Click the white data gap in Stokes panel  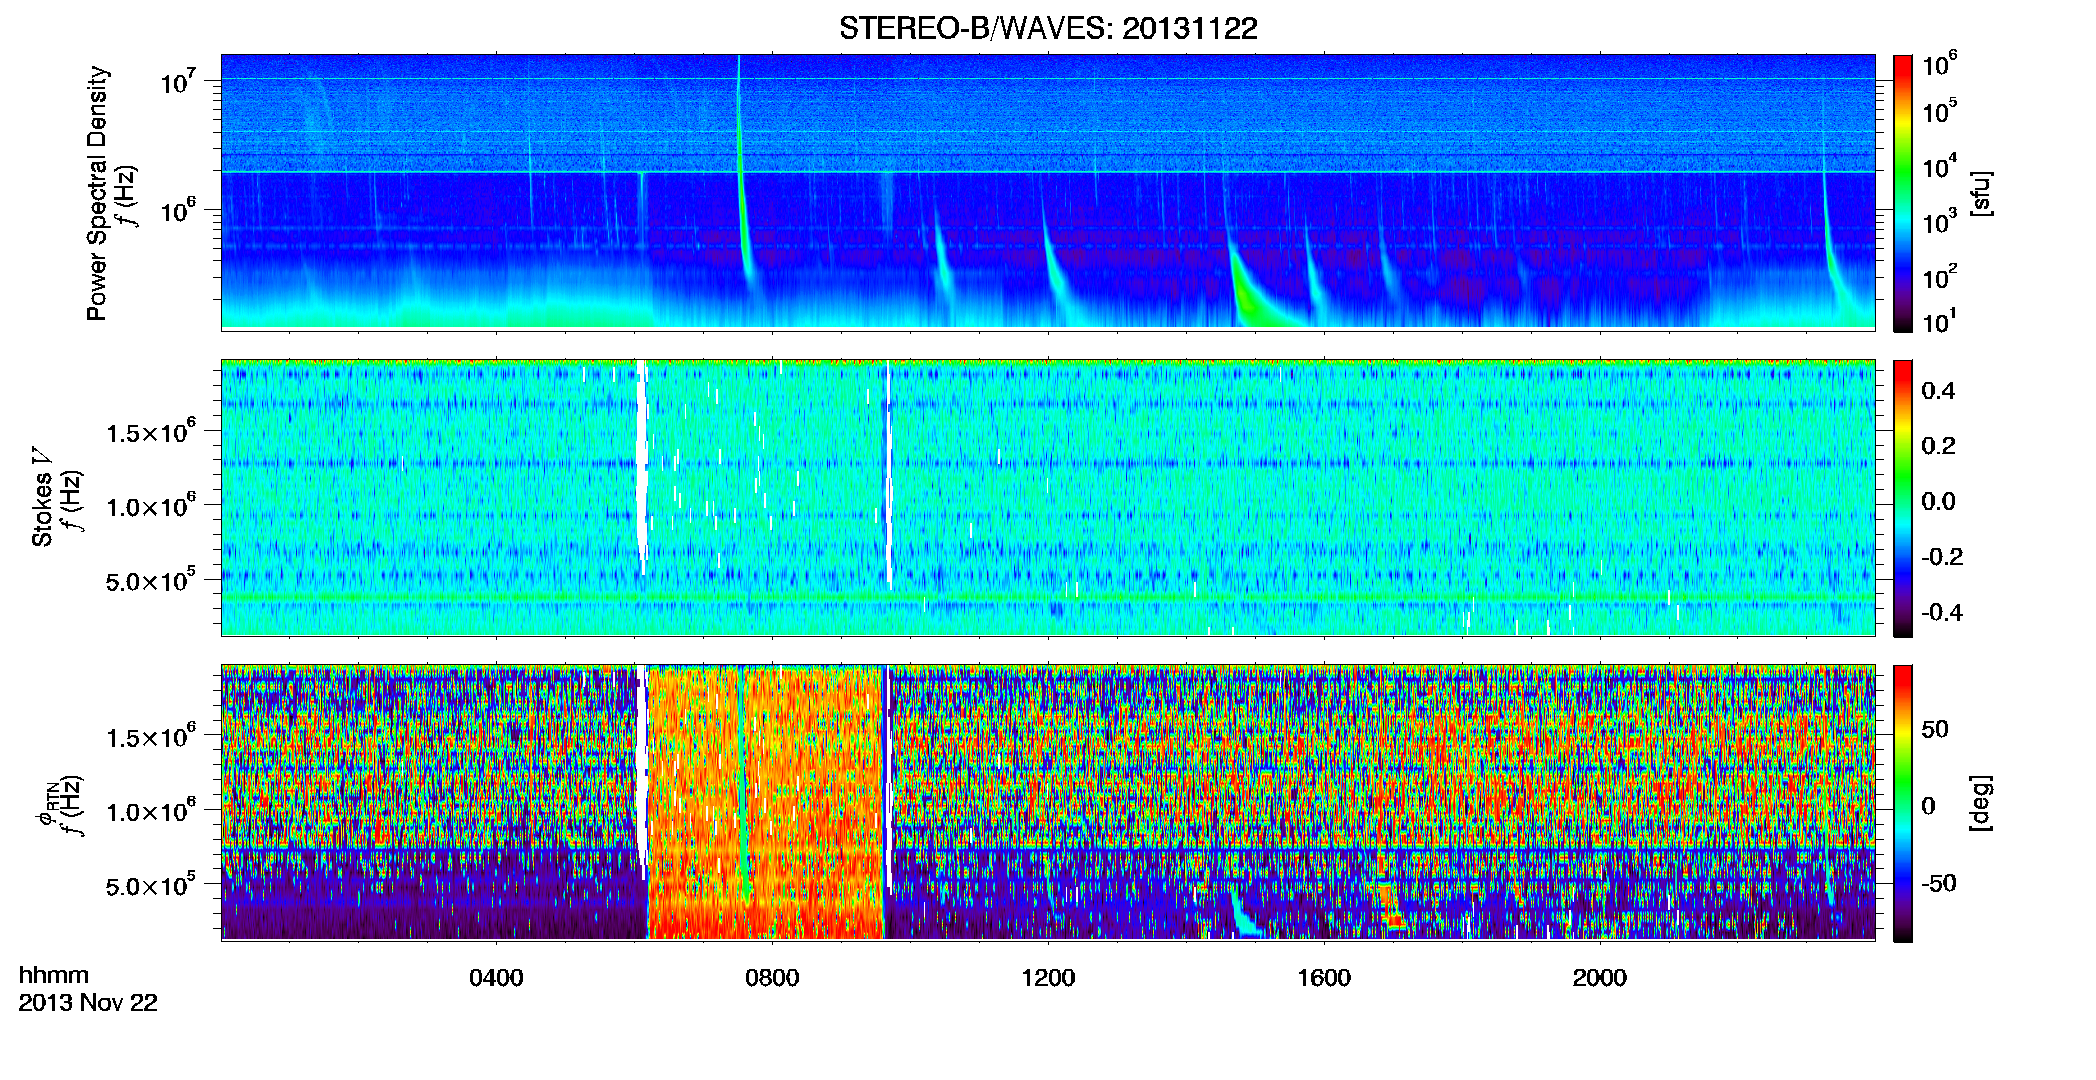641,468
